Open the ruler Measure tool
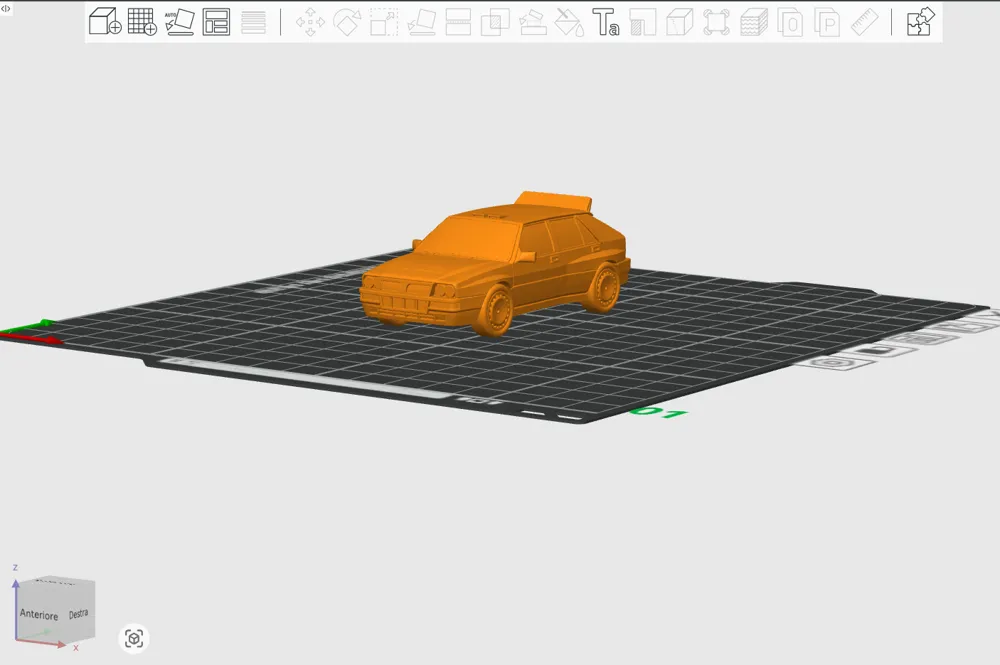Viewport: 1000px width, 665px height. pos(864,22)
